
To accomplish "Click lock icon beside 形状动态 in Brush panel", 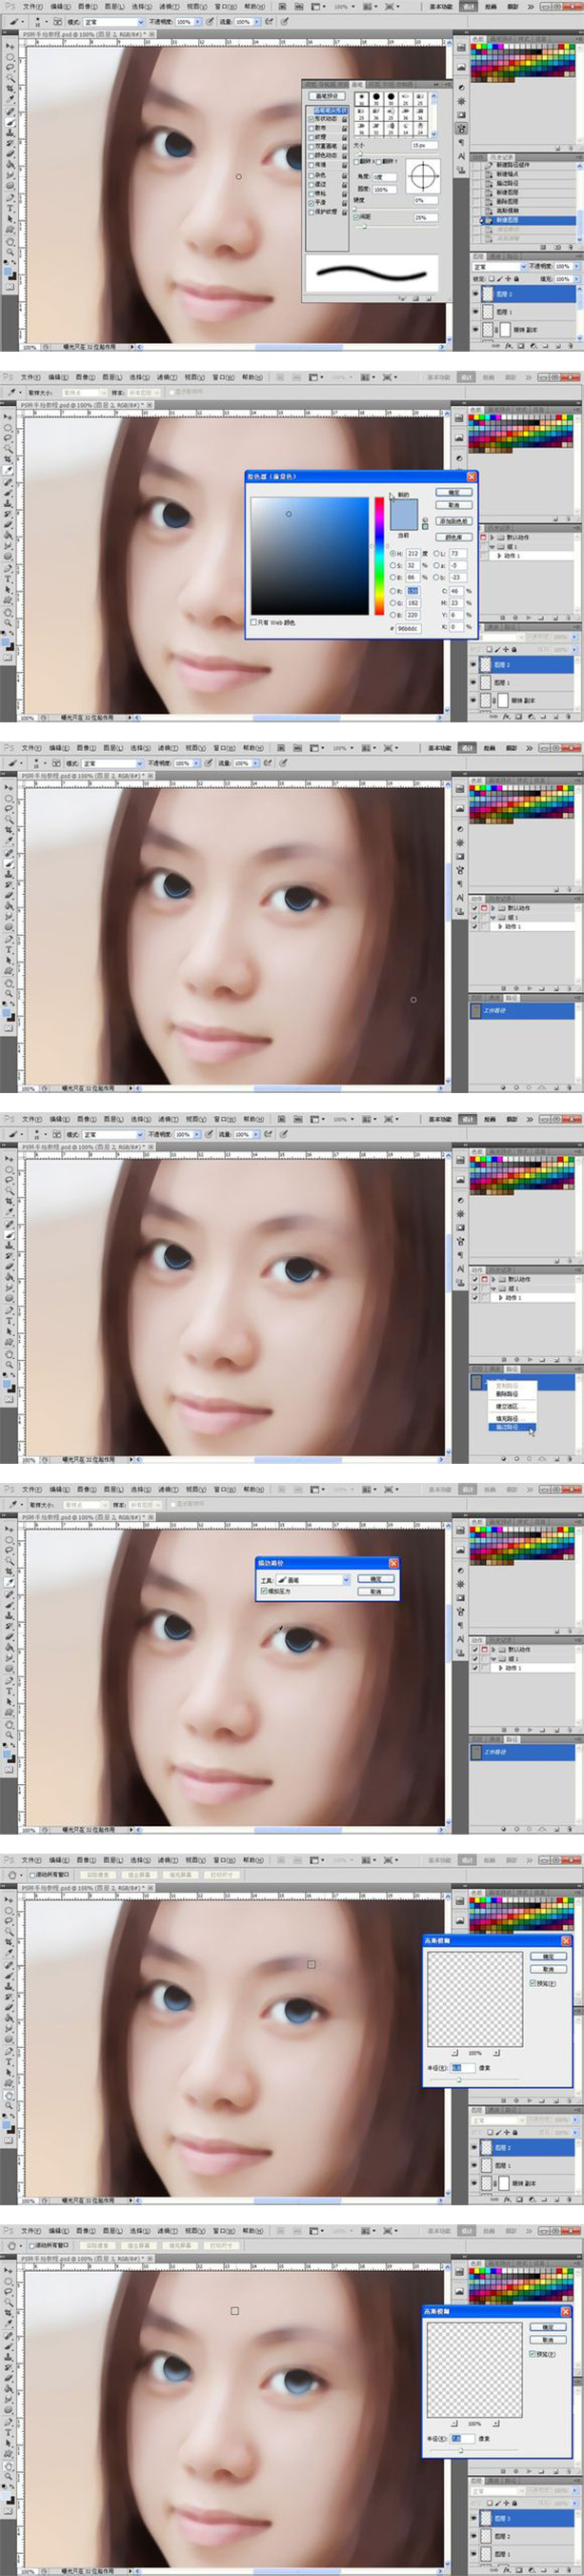I will pyautogui.click(x=344, y=119).
